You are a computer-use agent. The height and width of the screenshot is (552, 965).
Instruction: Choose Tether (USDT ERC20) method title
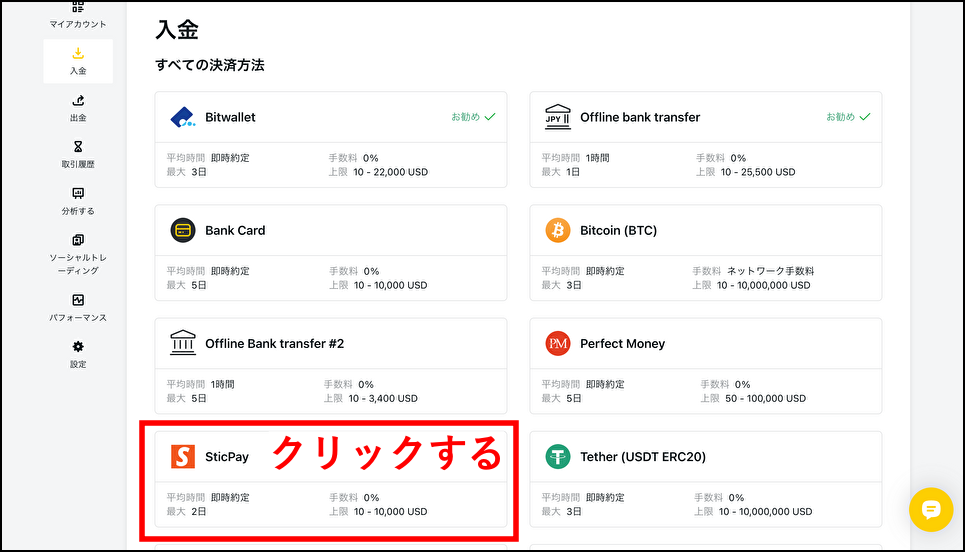[x=643, y=457]
